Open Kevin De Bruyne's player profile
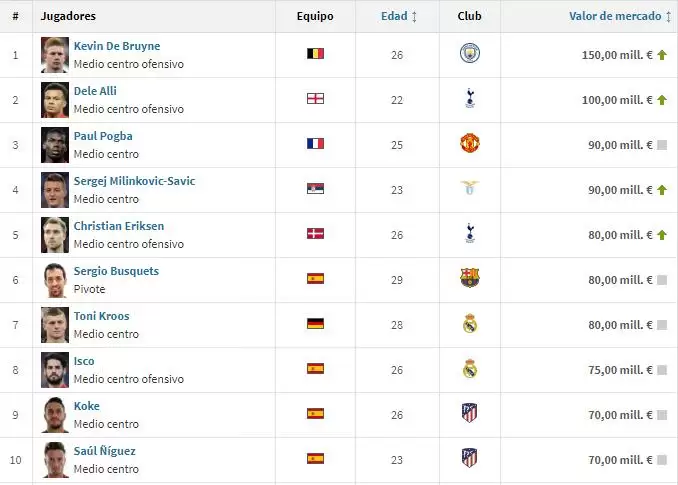This screenshot has height=485, width=678. [116, 46]
